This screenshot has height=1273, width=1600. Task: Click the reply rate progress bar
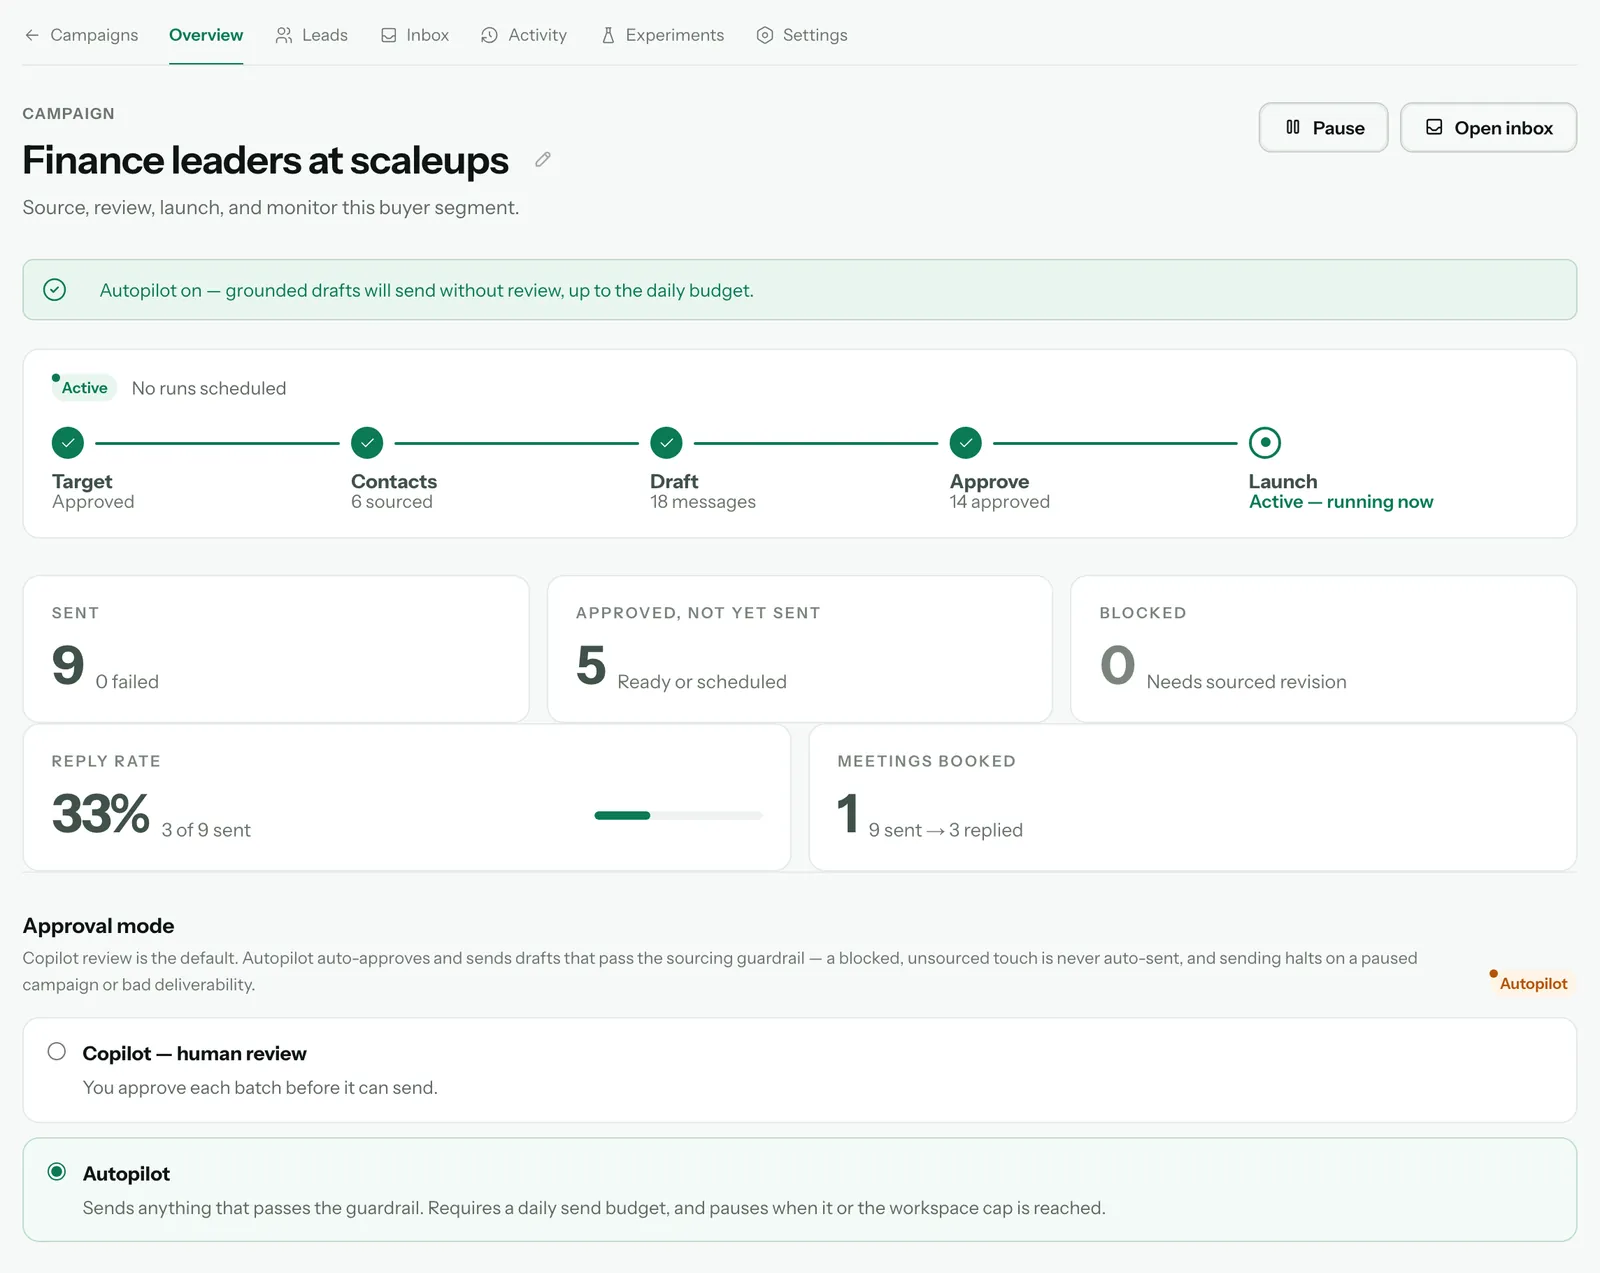click(x=678, y=816)
